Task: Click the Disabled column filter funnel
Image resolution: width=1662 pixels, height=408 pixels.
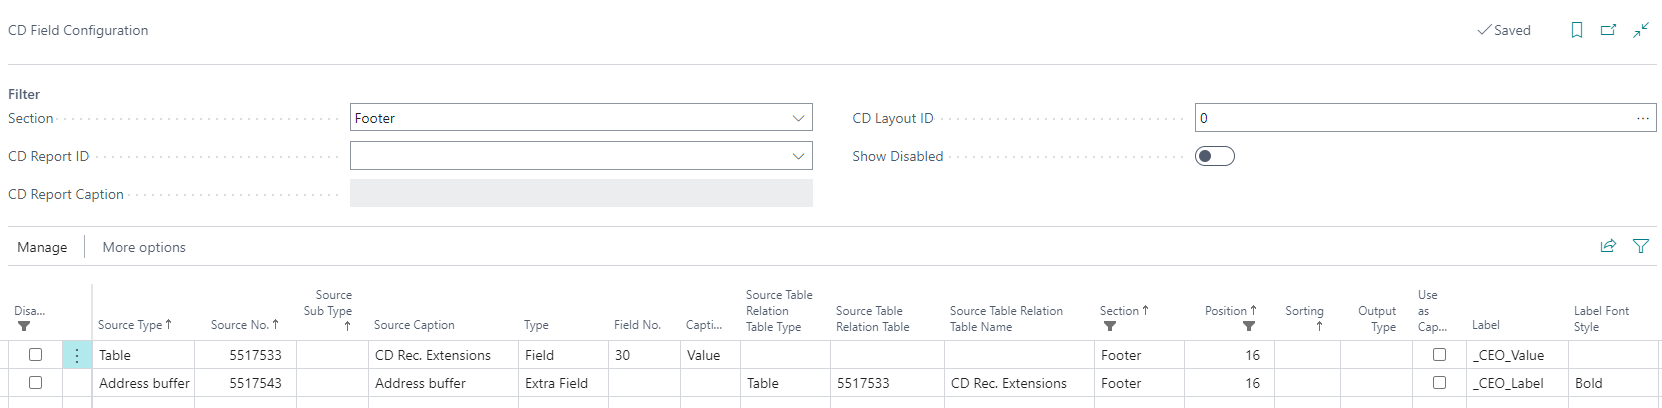Action: (x=24, y=326)
